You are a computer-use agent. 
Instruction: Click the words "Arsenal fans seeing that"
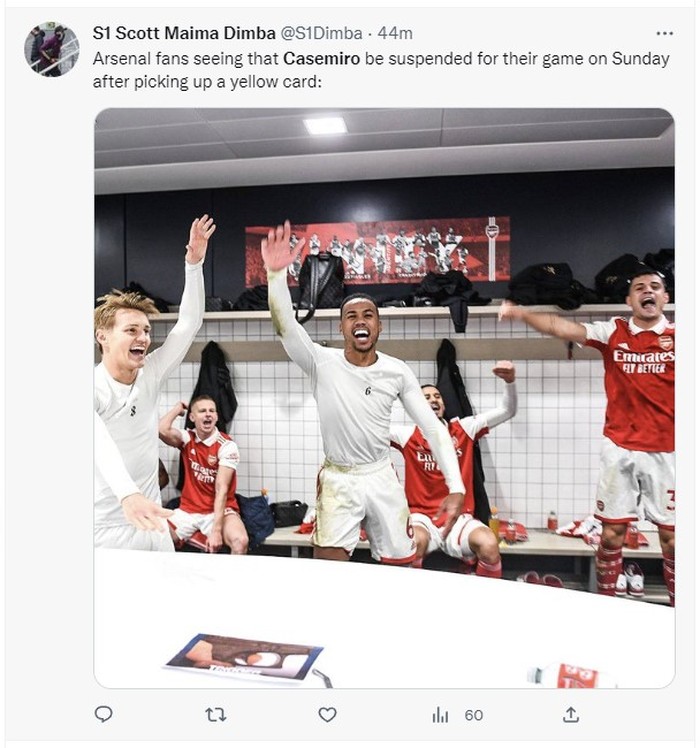[185, 58]
